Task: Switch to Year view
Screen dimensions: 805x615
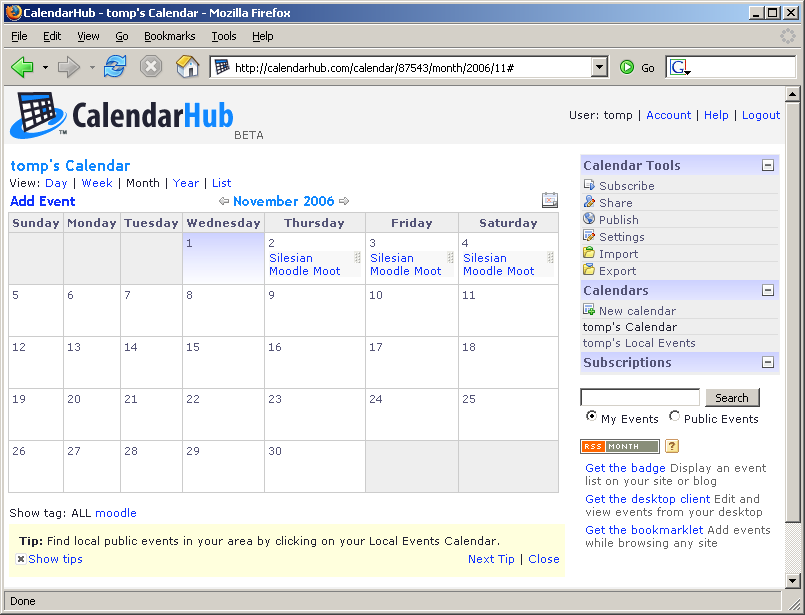Action: 186,183
